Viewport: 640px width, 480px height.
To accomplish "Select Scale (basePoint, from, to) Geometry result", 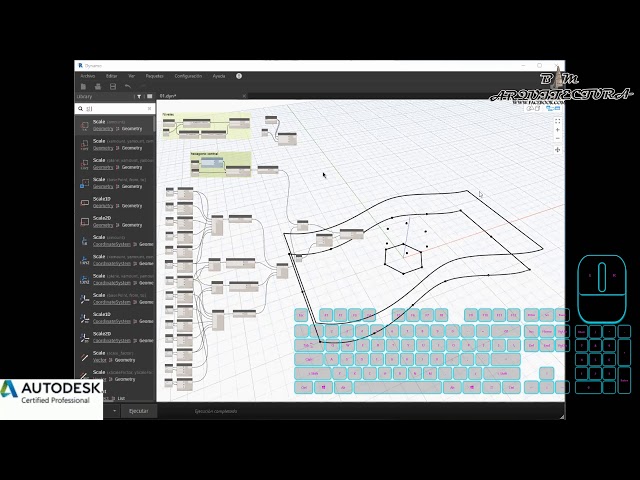I will [115, 183].
